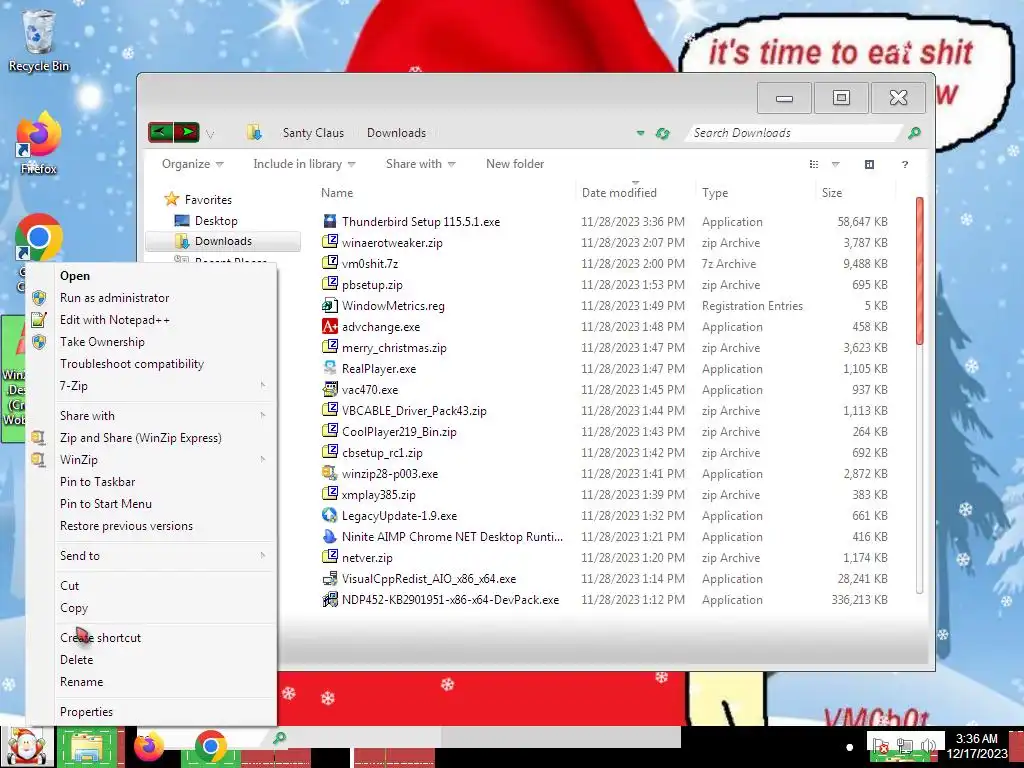This screenshot has width=1024, height=768.
Task: Select the WindowMetrics.reg file icon
Action: 330,306
